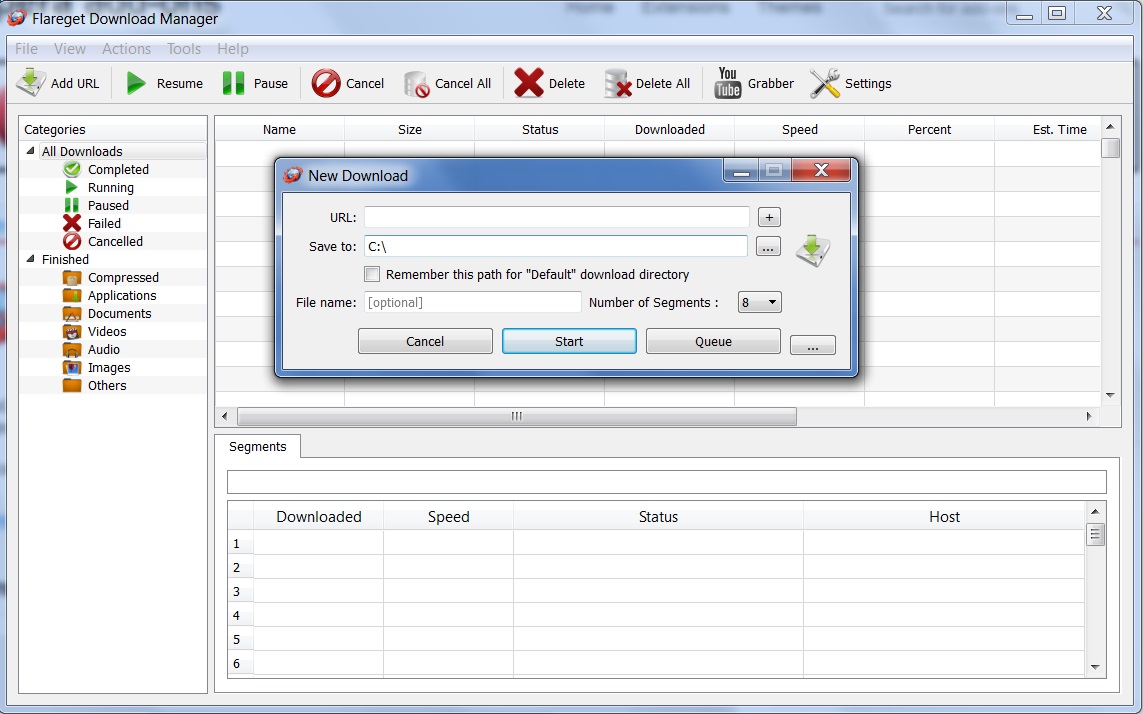Screen dimensions: 1143x714
Task: Click the horizontal scrollbar of the downloads list
Action: point(517,416)
